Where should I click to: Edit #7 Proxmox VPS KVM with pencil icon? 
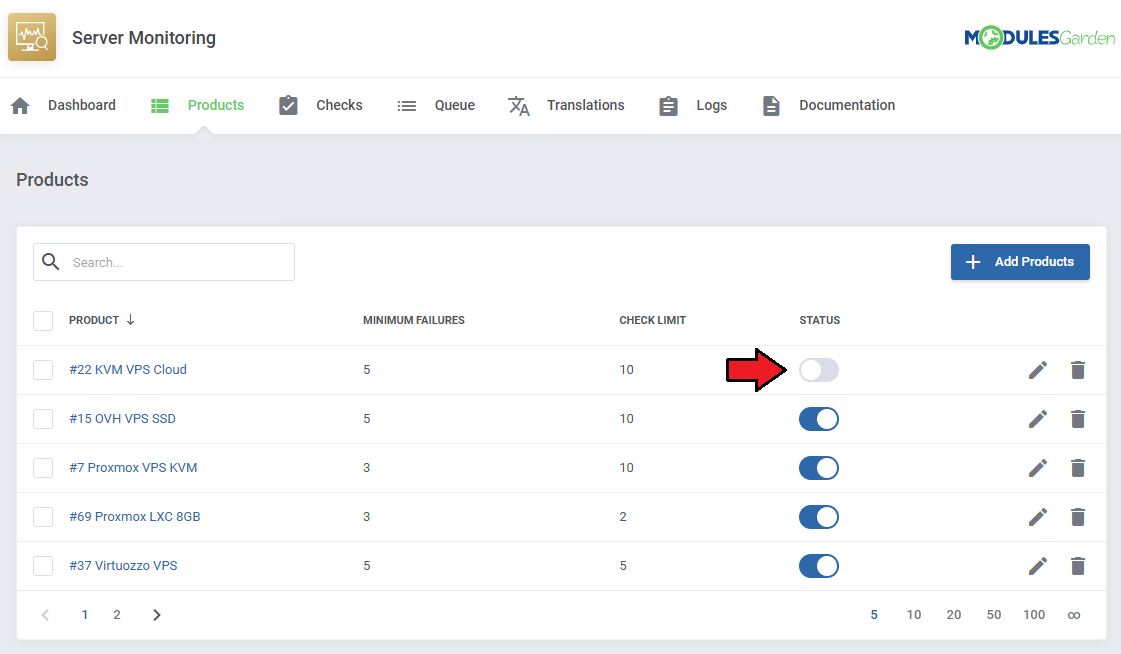point(1038,468)
